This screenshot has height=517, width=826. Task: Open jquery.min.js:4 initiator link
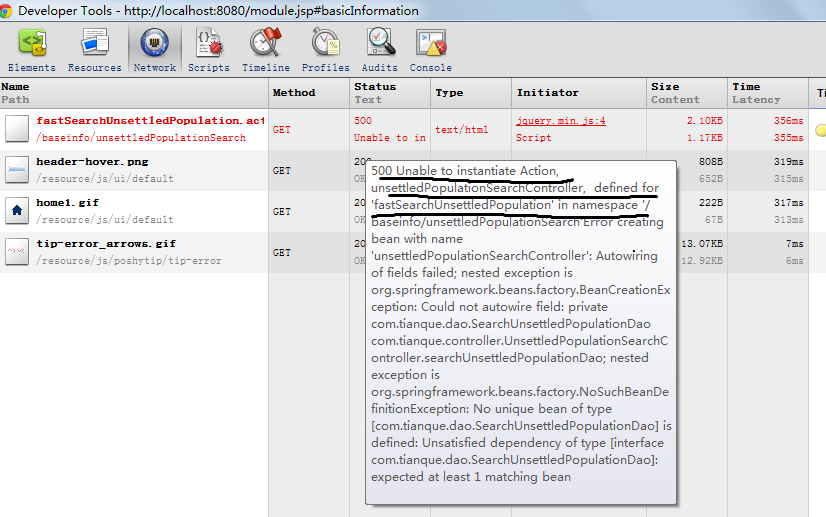tap(561, 121)
